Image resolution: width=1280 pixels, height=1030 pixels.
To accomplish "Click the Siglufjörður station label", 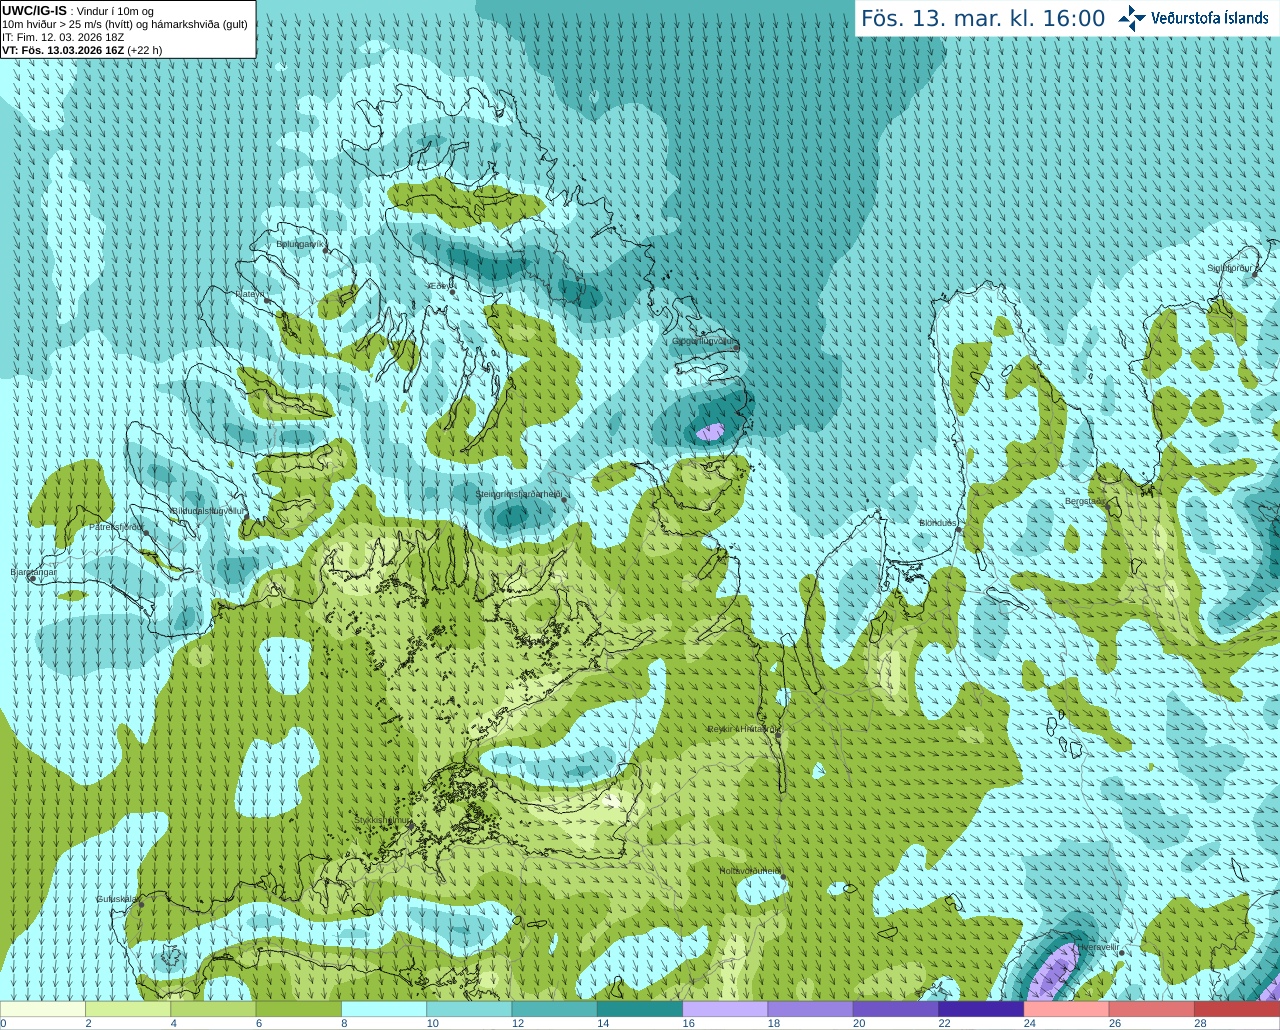I will (x=1230, y=268).
